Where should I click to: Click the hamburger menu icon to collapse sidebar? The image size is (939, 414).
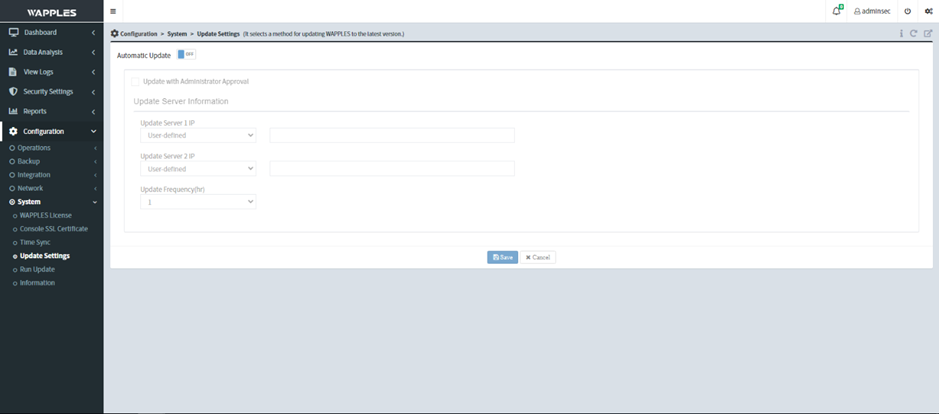pyautogui.click(x=113, y=12)
